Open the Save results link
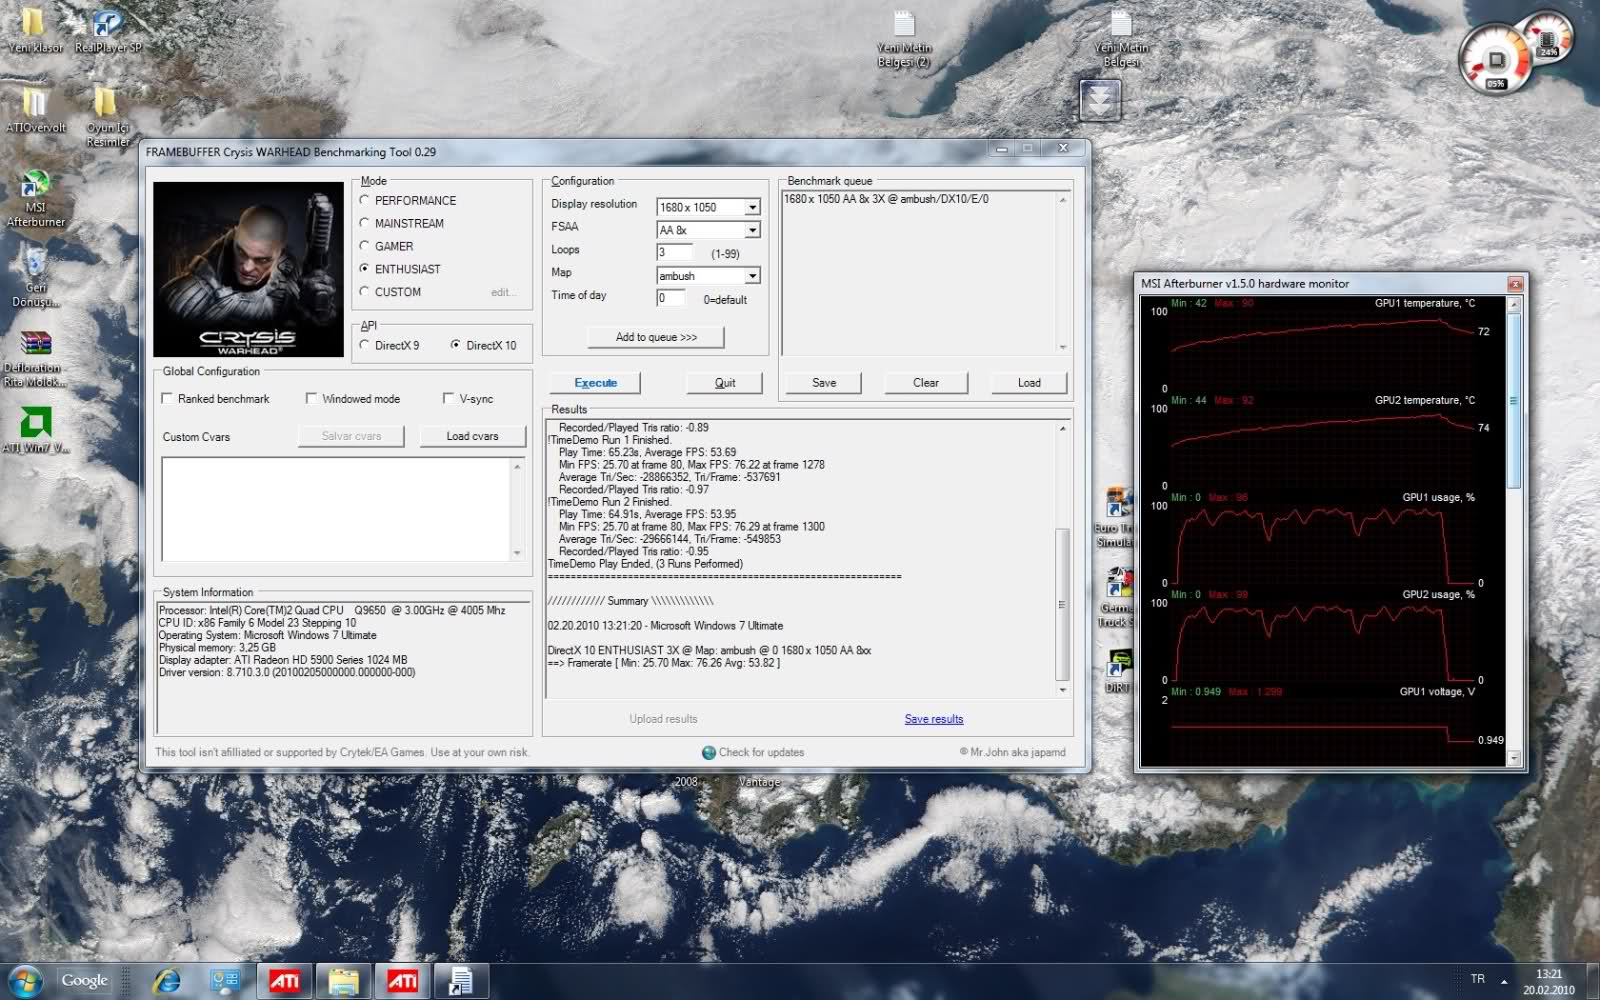1600x1000 pixels. [934, 719]
